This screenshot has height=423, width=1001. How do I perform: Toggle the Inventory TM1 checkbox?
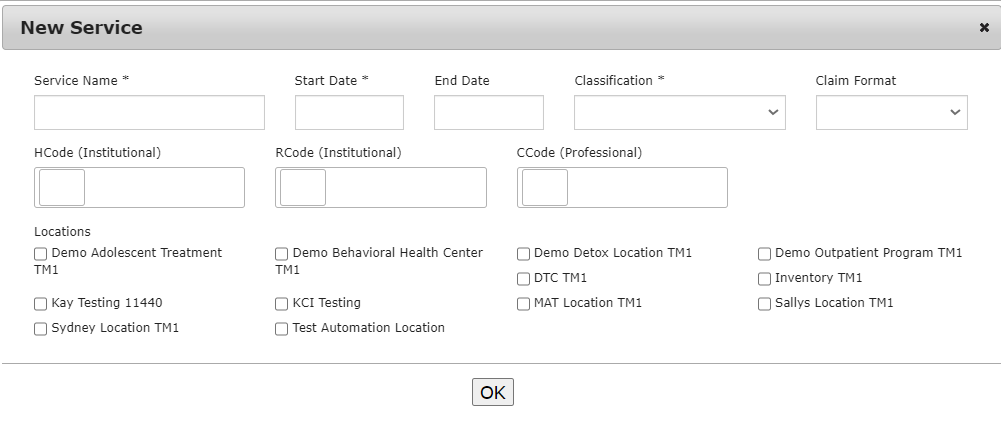pyautogui.click(x=765, y=279)
